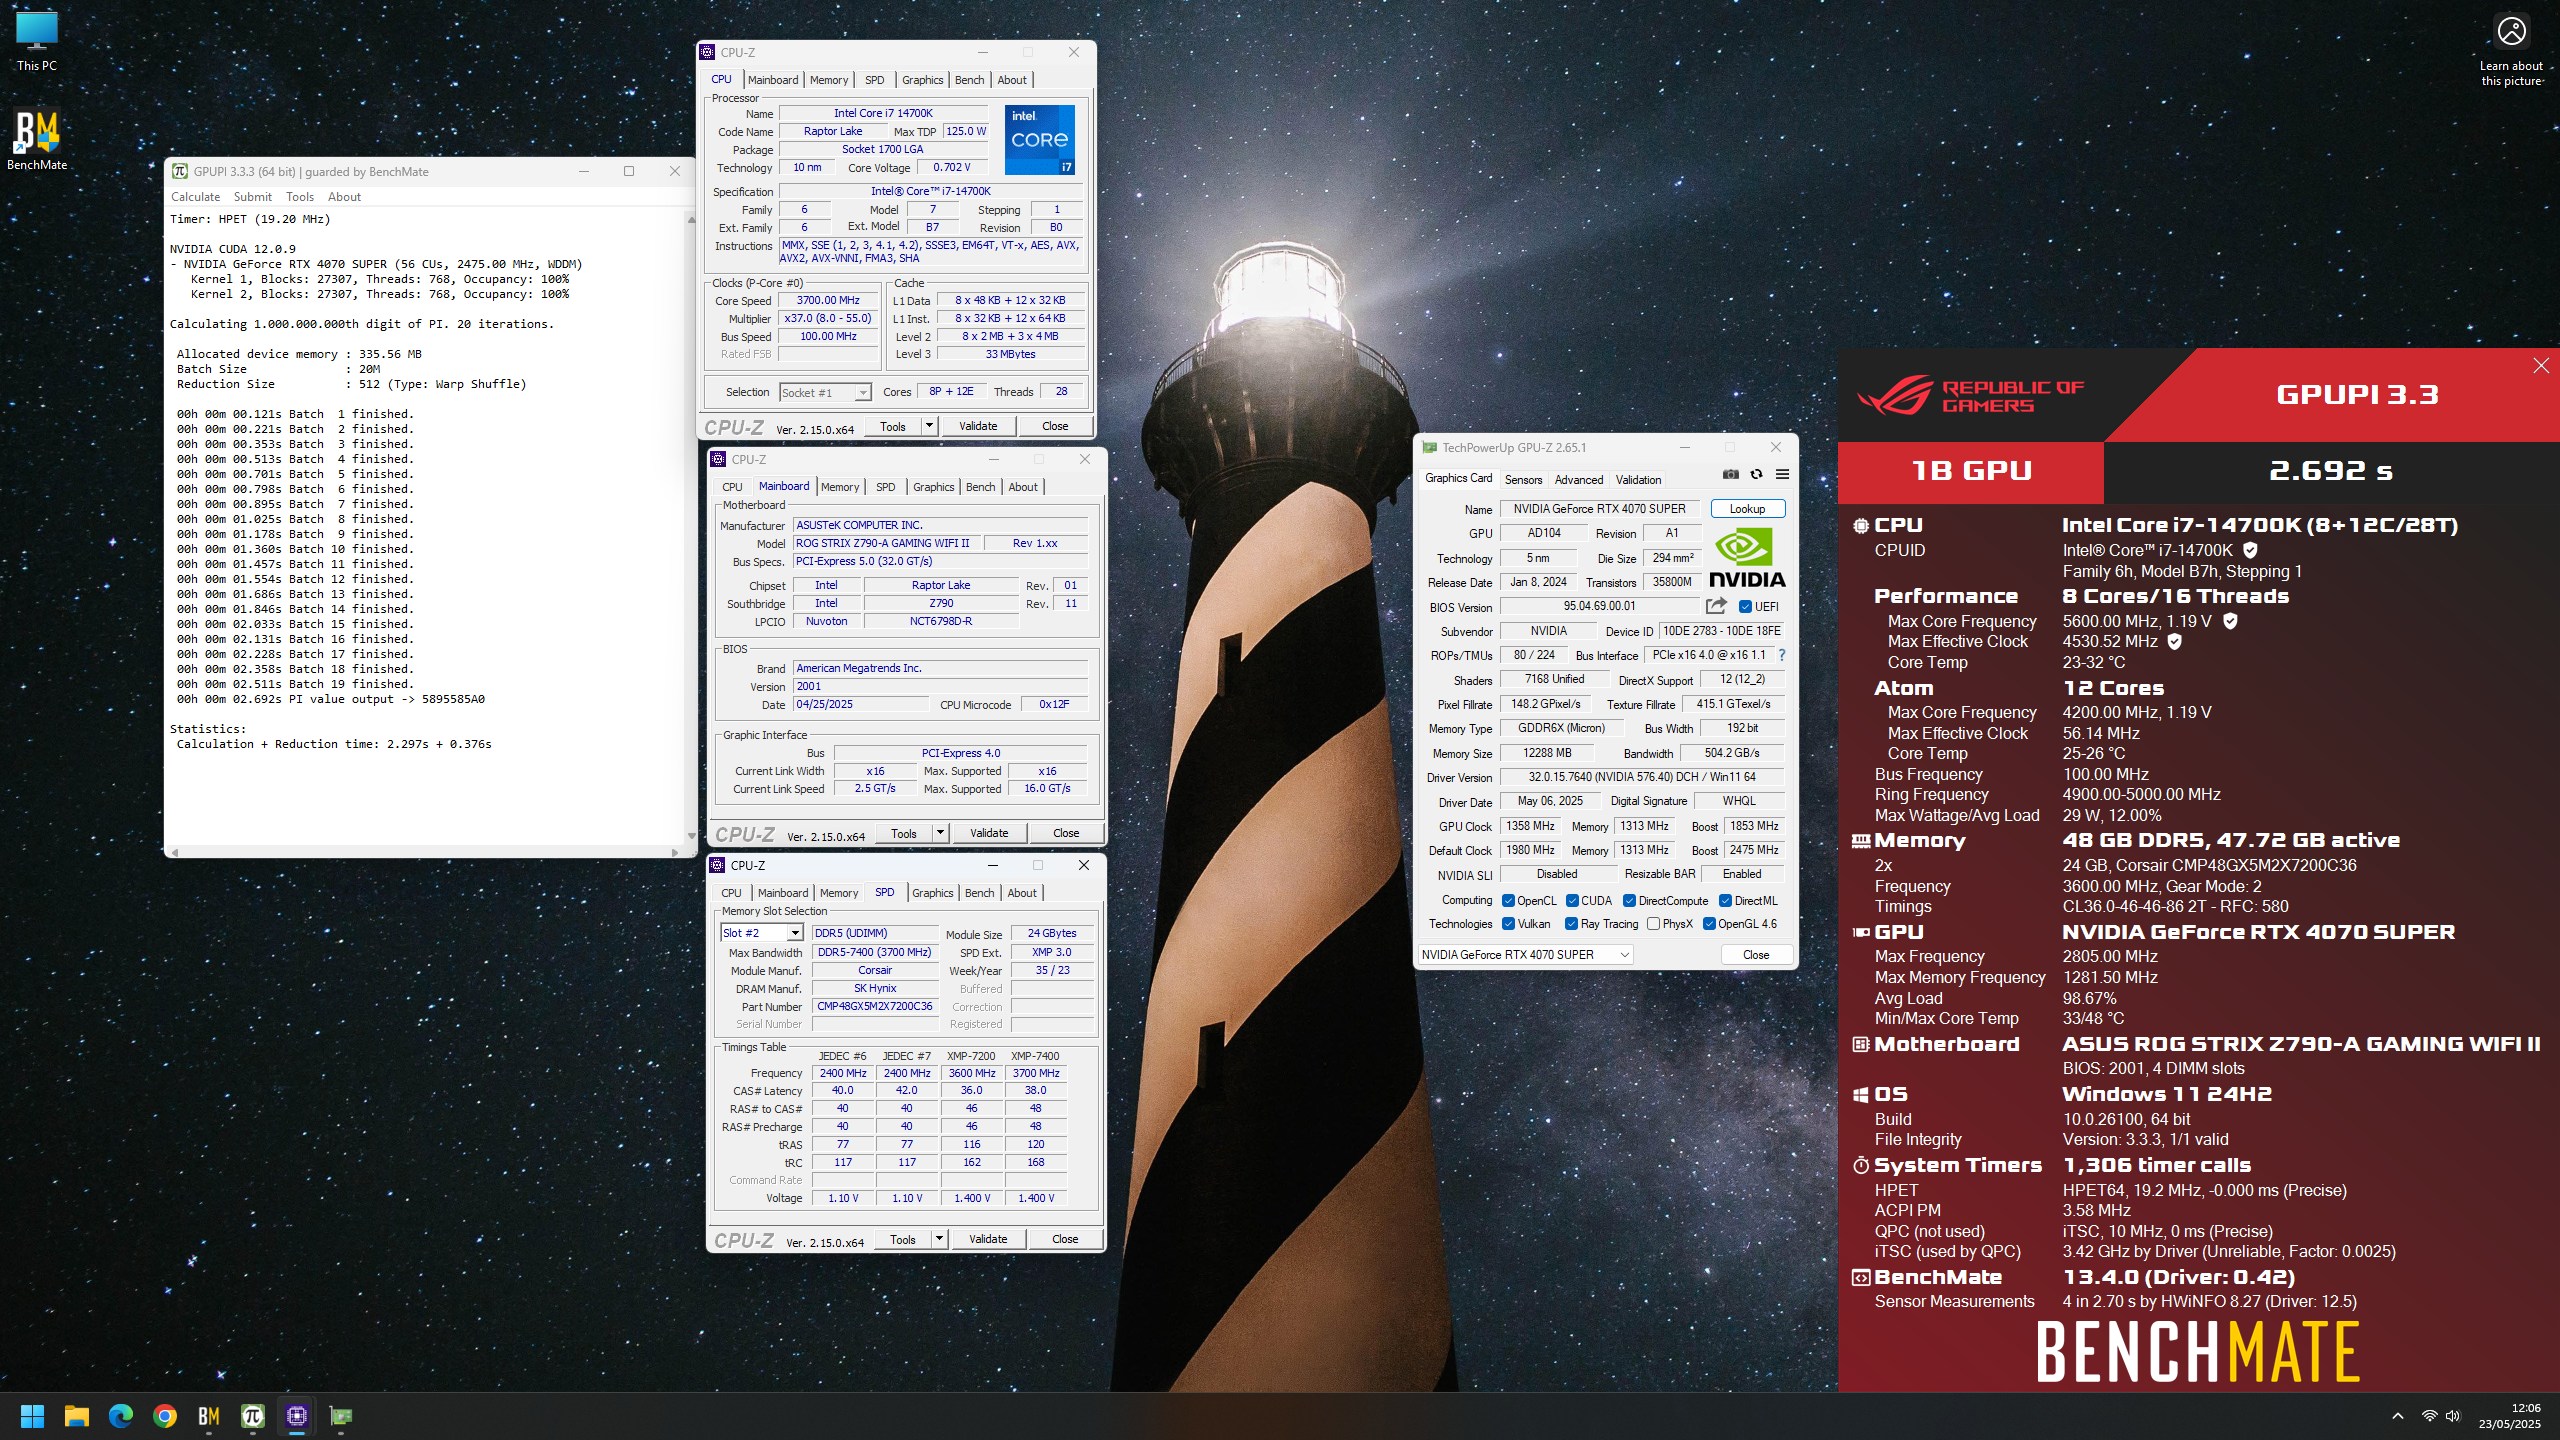Close the BenchMate result overlay with the X

(x=2541, y=366)
